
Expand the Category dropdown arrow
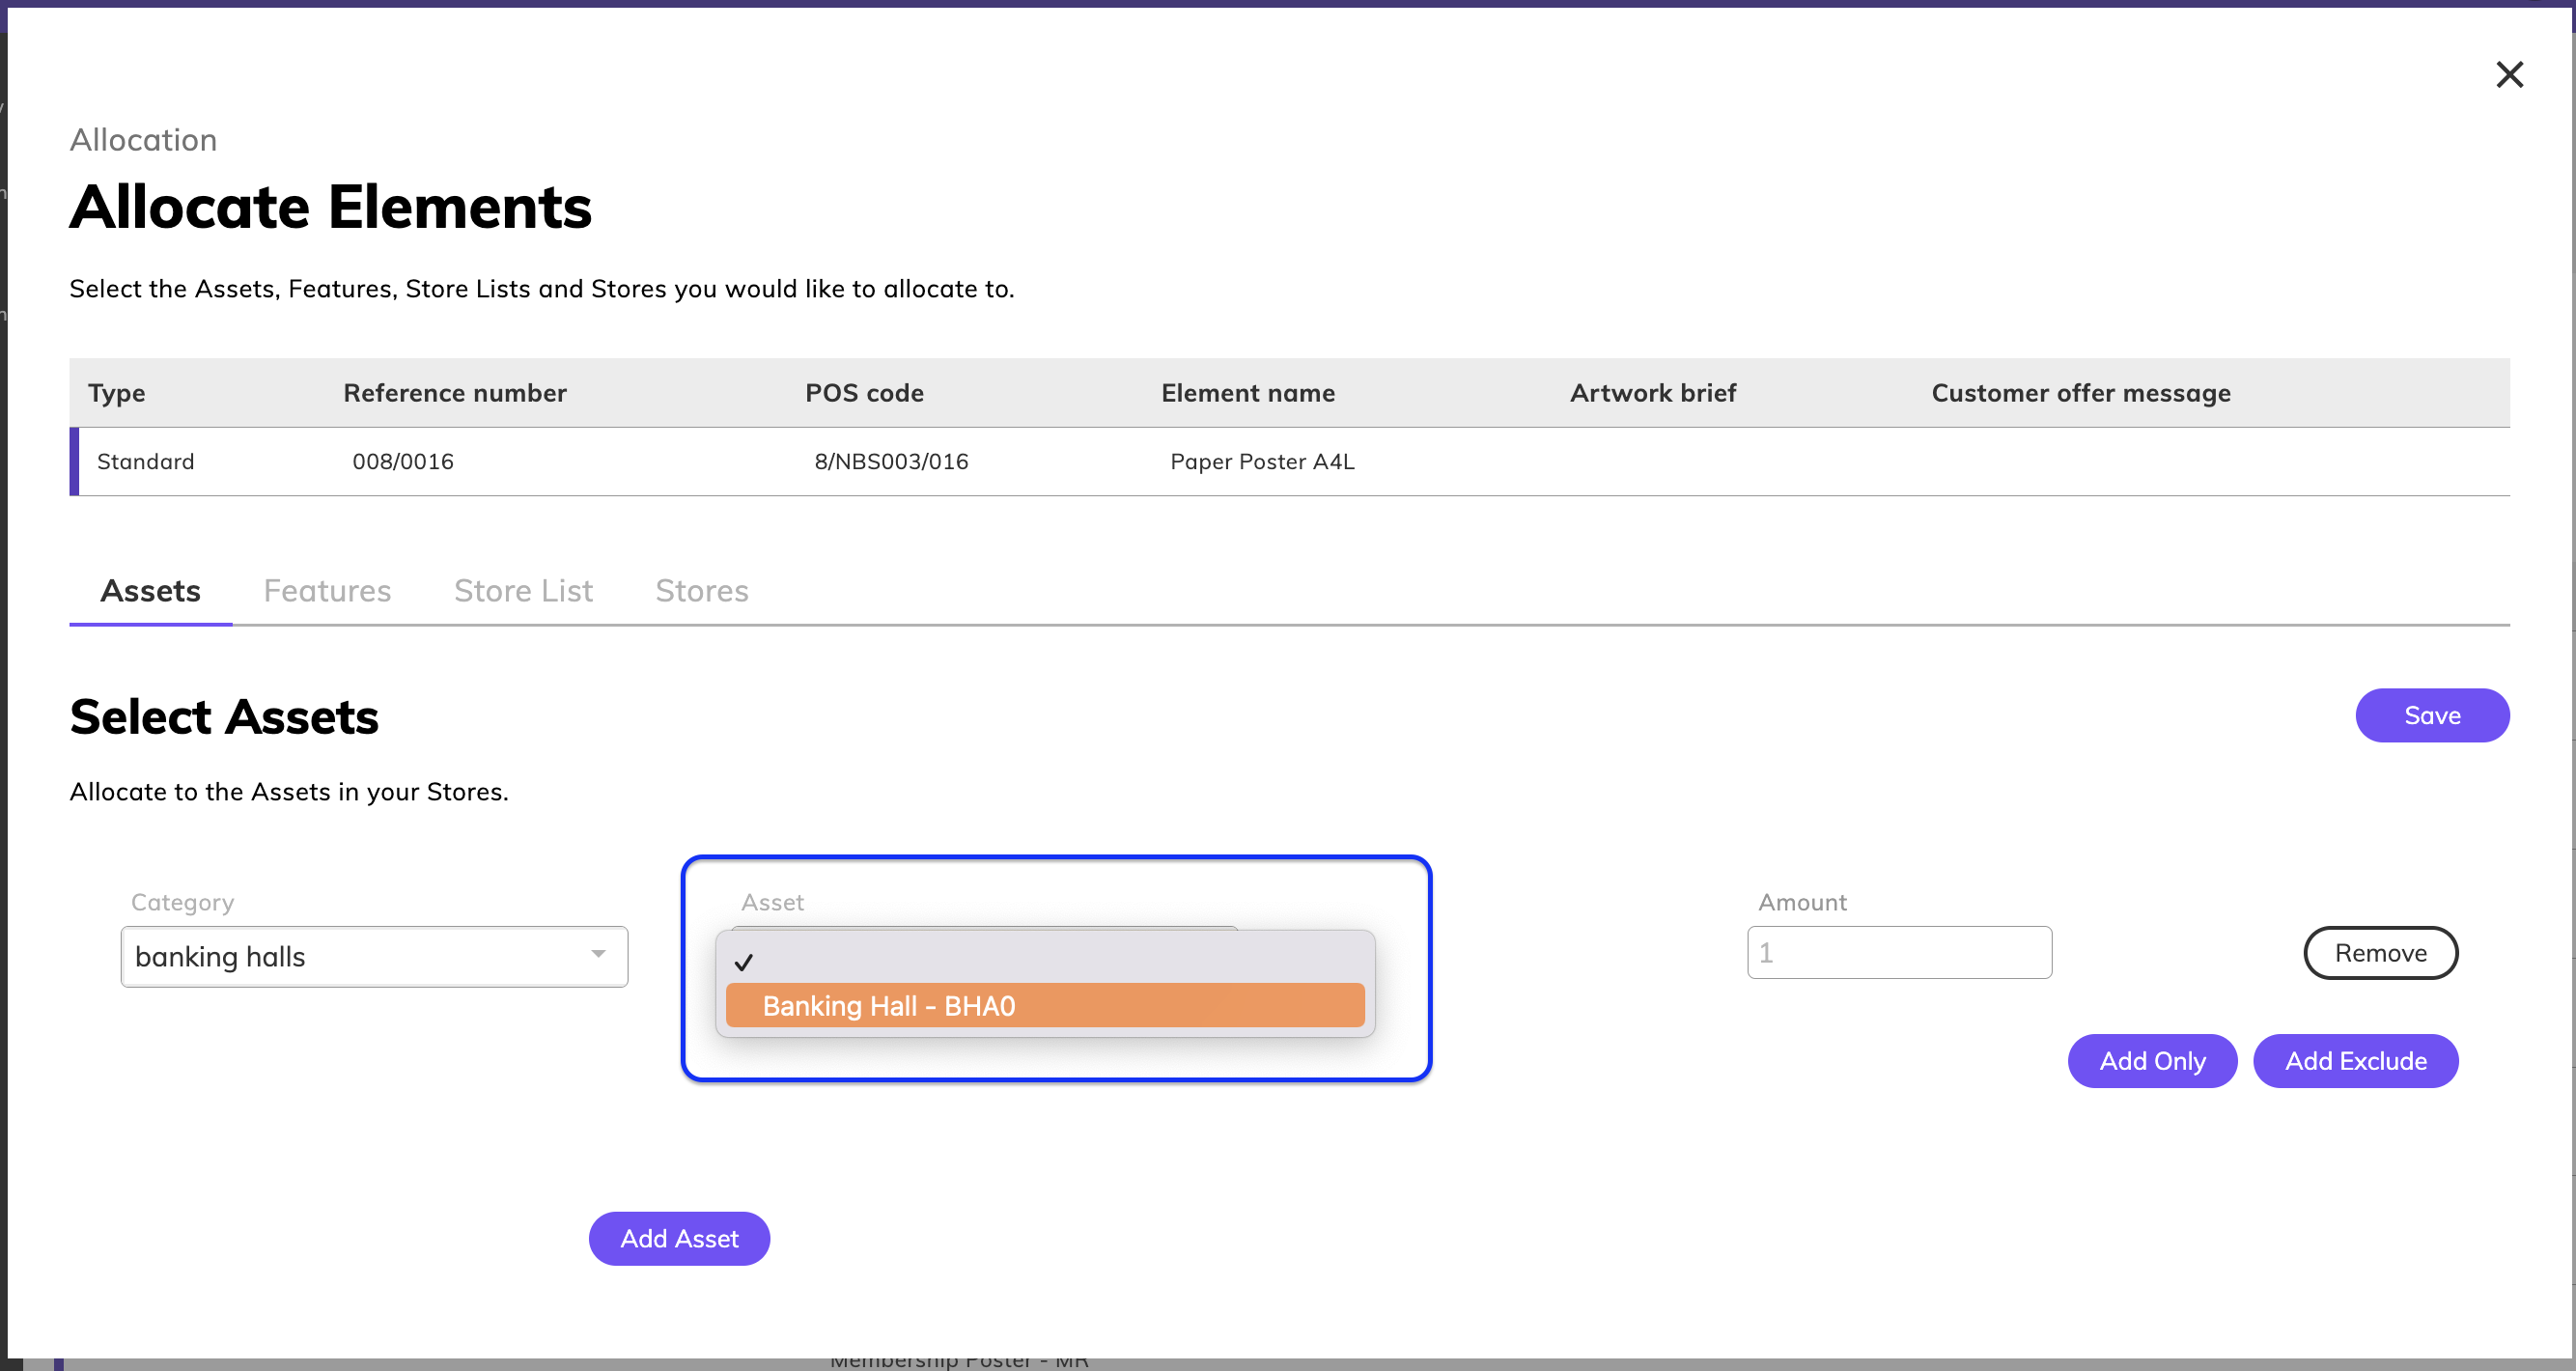598,955
